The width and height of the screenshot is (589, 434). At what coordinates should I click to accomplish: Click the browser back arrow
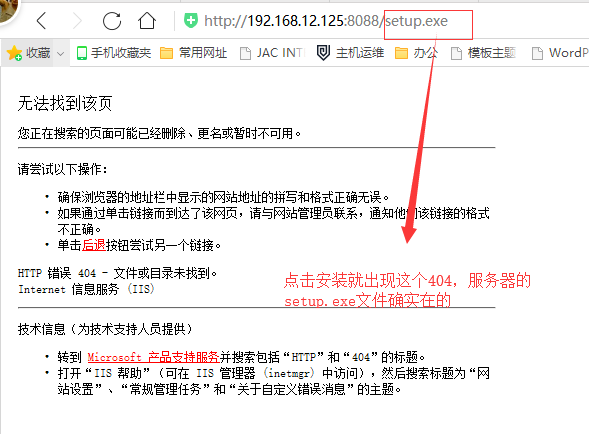(x=41, y=21)
